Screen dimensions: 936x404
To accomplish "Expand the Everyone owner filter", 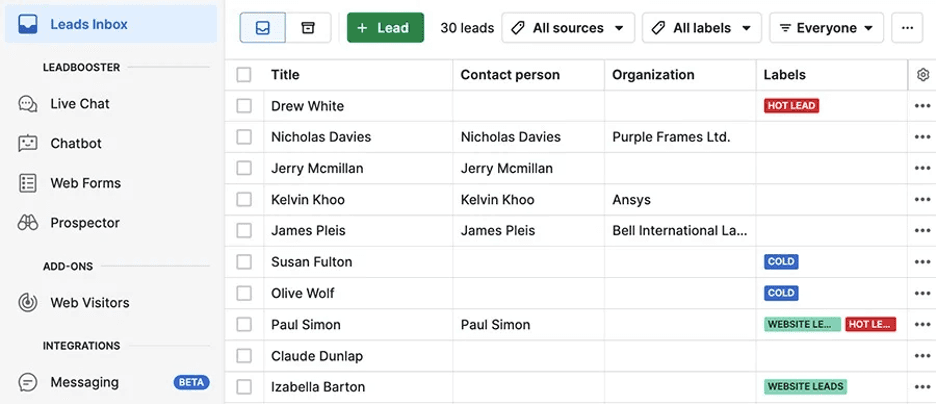I will (x=825, y=28).
